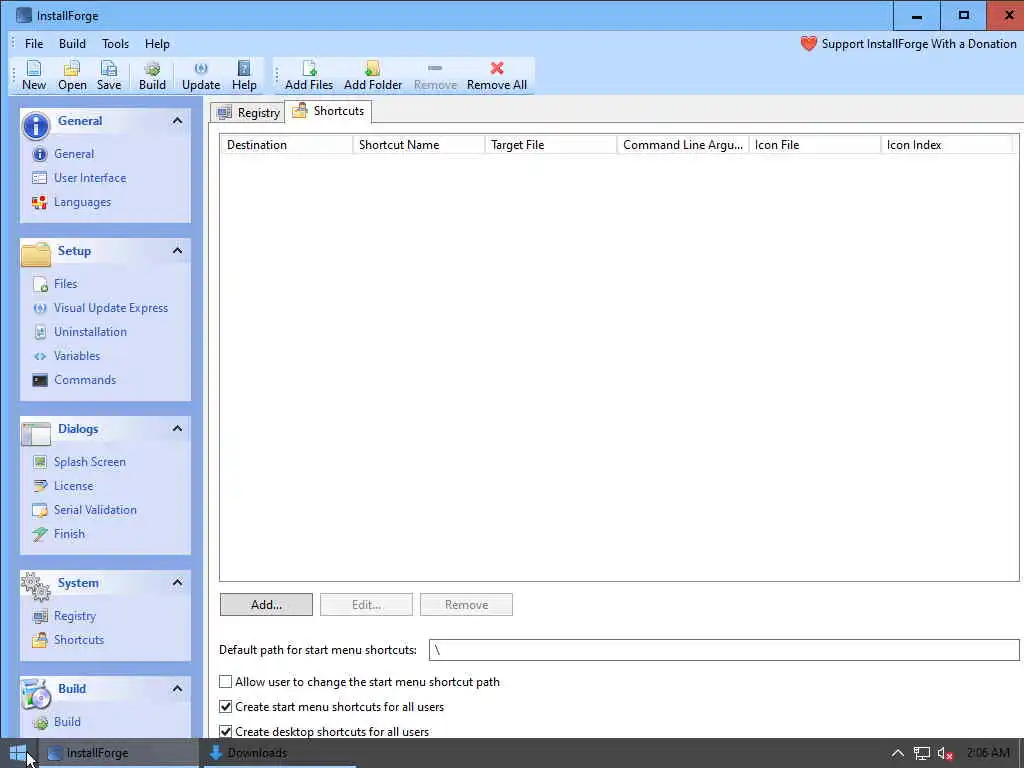This screenshot has width=1024, height=768.
Task: Collapse the Dialogs sidebar group
Action: [x=177, y=428]
